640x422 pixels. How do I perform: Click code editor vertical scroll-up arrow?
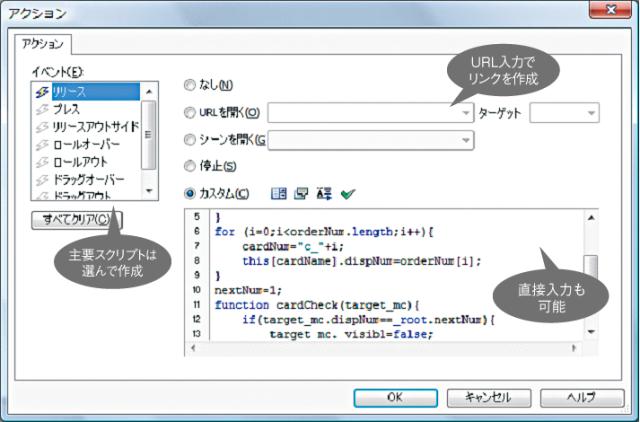591,218
